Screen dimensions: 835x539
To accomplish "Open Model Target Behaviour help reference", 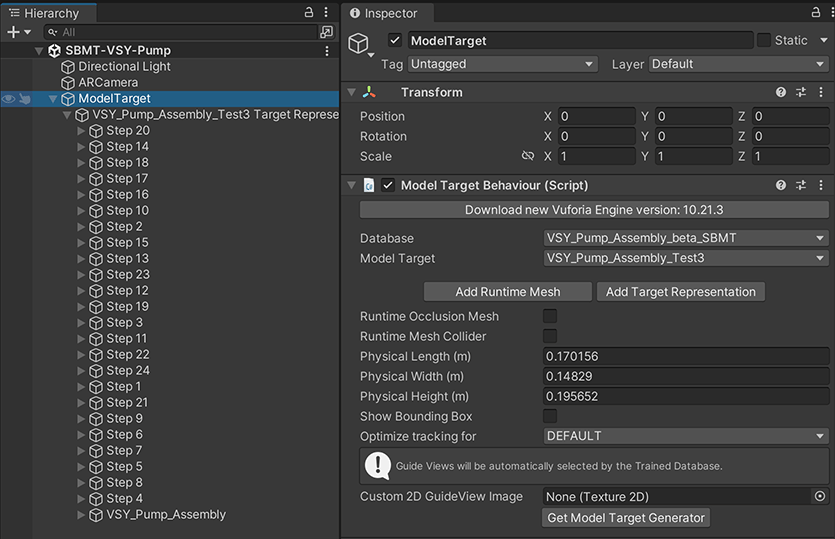I will click(781, 185).
